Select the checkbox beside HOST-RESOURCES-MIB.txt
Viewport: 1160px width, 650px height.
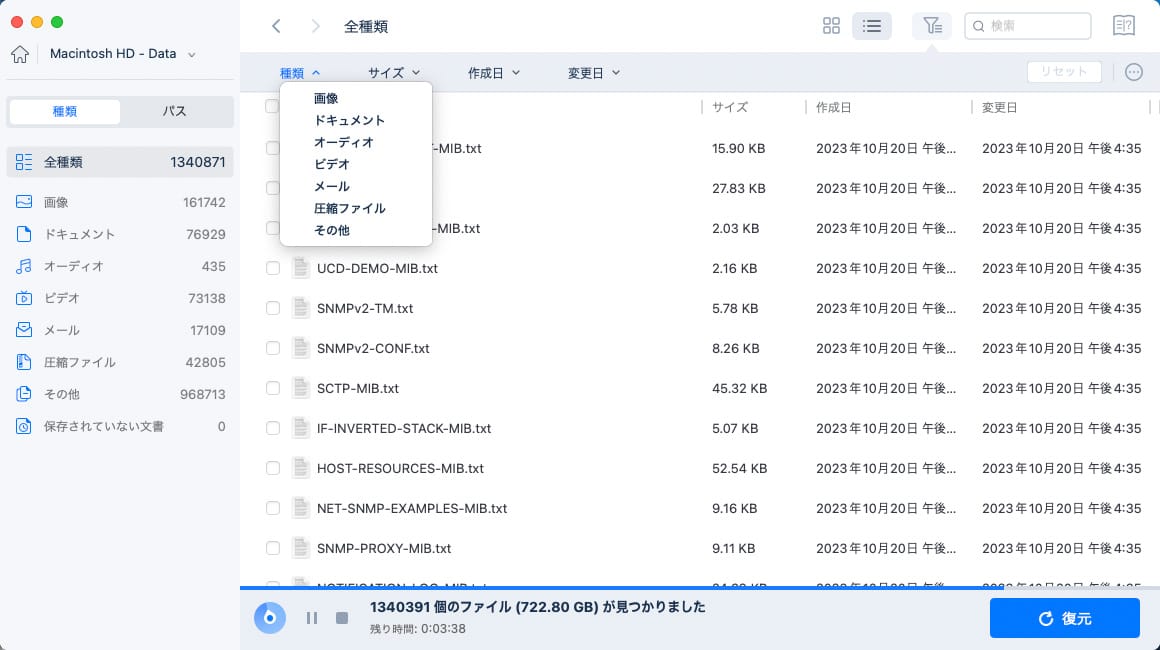click(273, 468)
